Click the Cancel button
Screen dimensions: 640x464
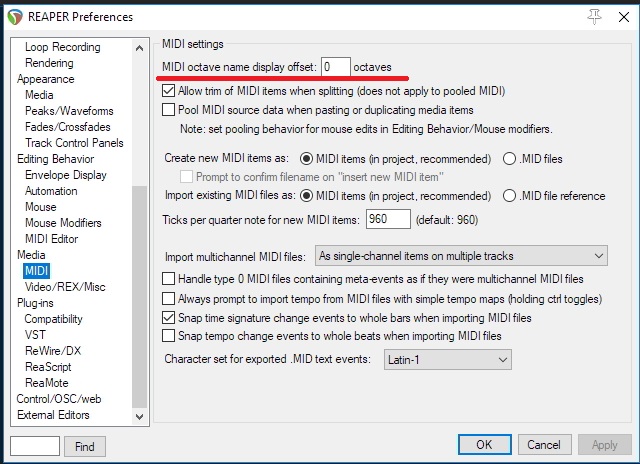tap(544, 444)
